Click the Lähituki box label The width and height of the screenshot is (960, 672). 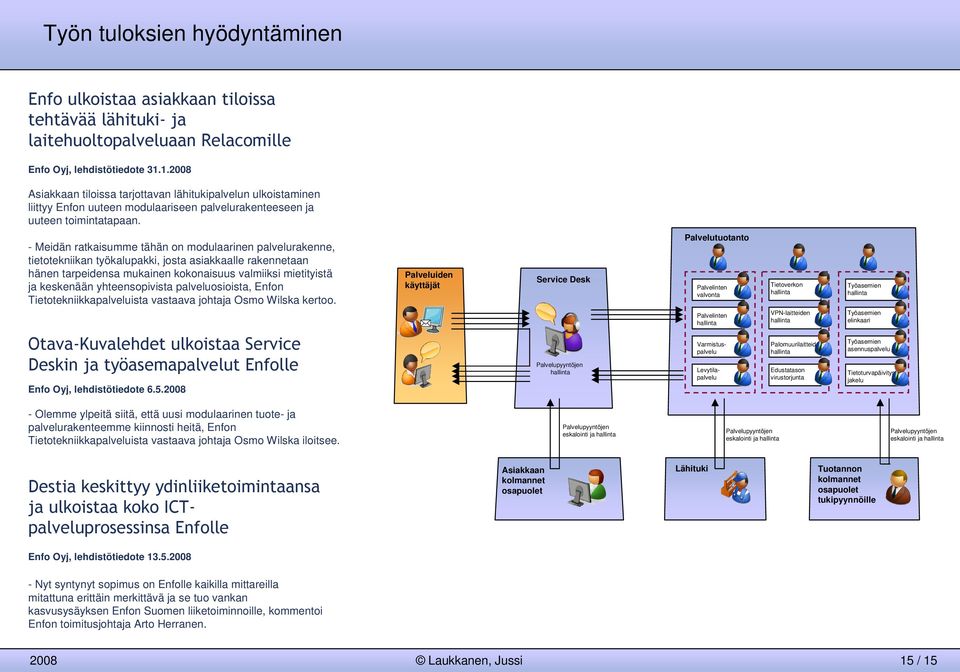click(691, 468)
